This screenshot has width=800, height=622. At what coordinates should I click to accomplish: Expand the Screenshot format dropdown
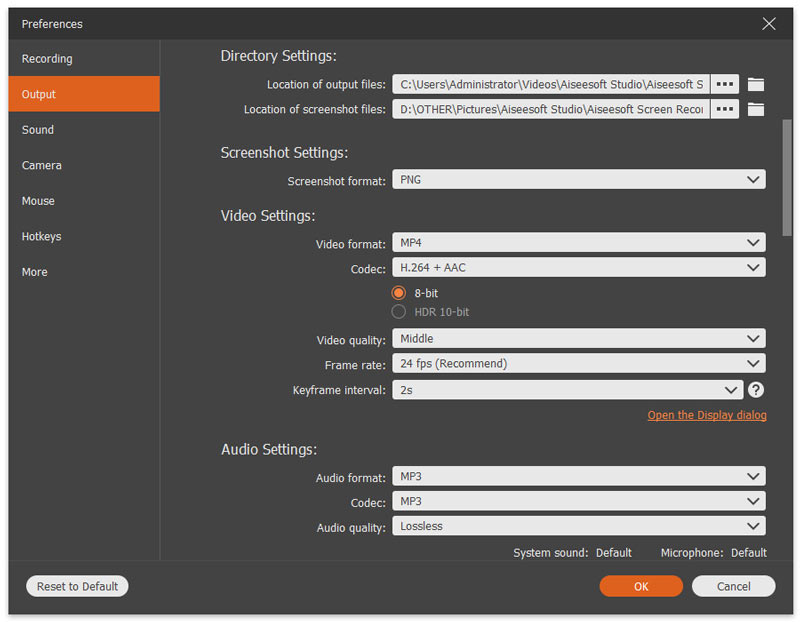click(578, 180)
